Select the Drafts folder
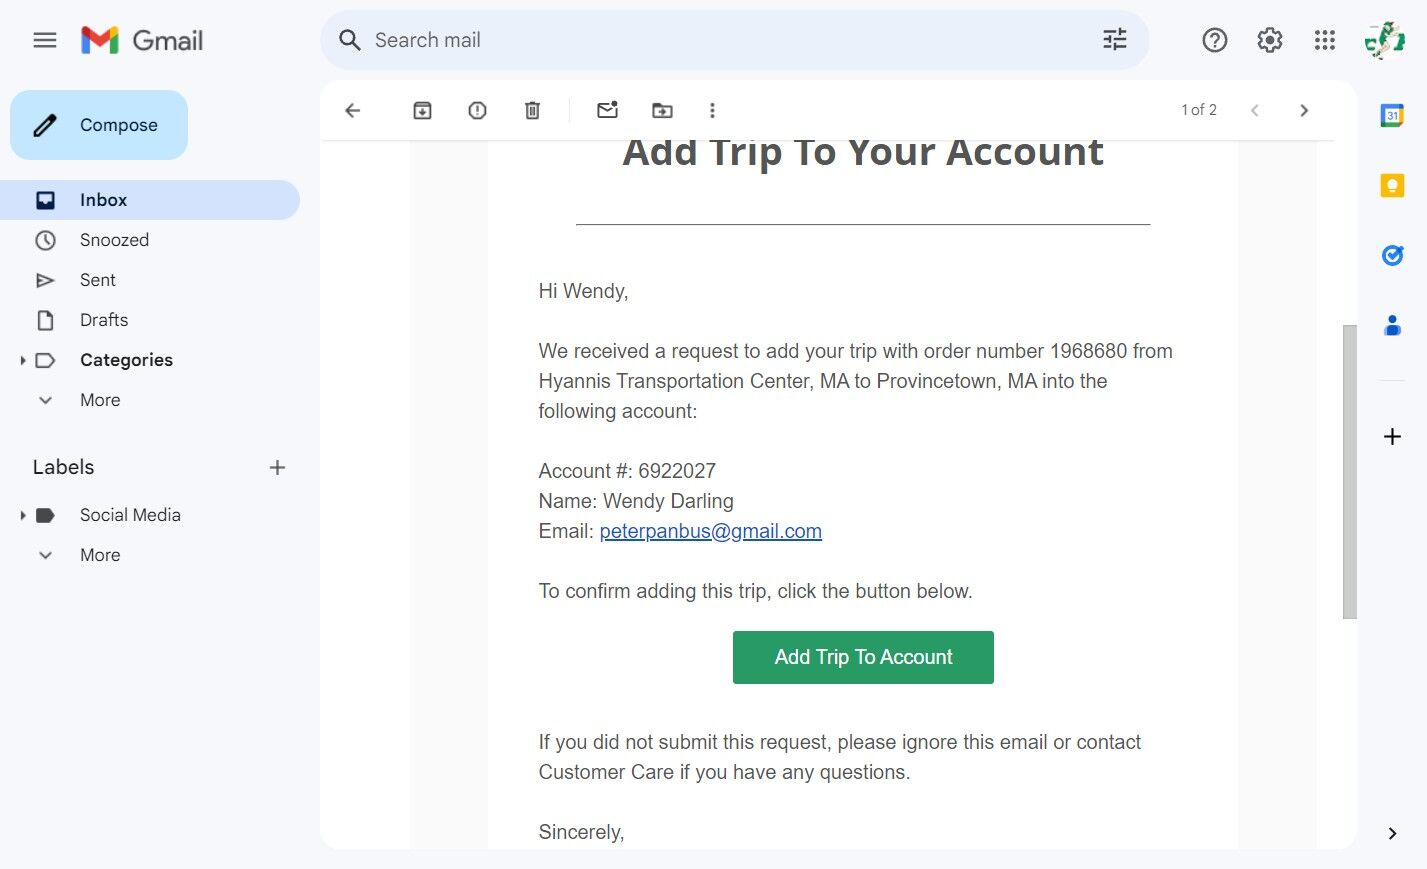The height and width of the screenshot is (869, 1427). pyautogui.click(x=104, y=320)
